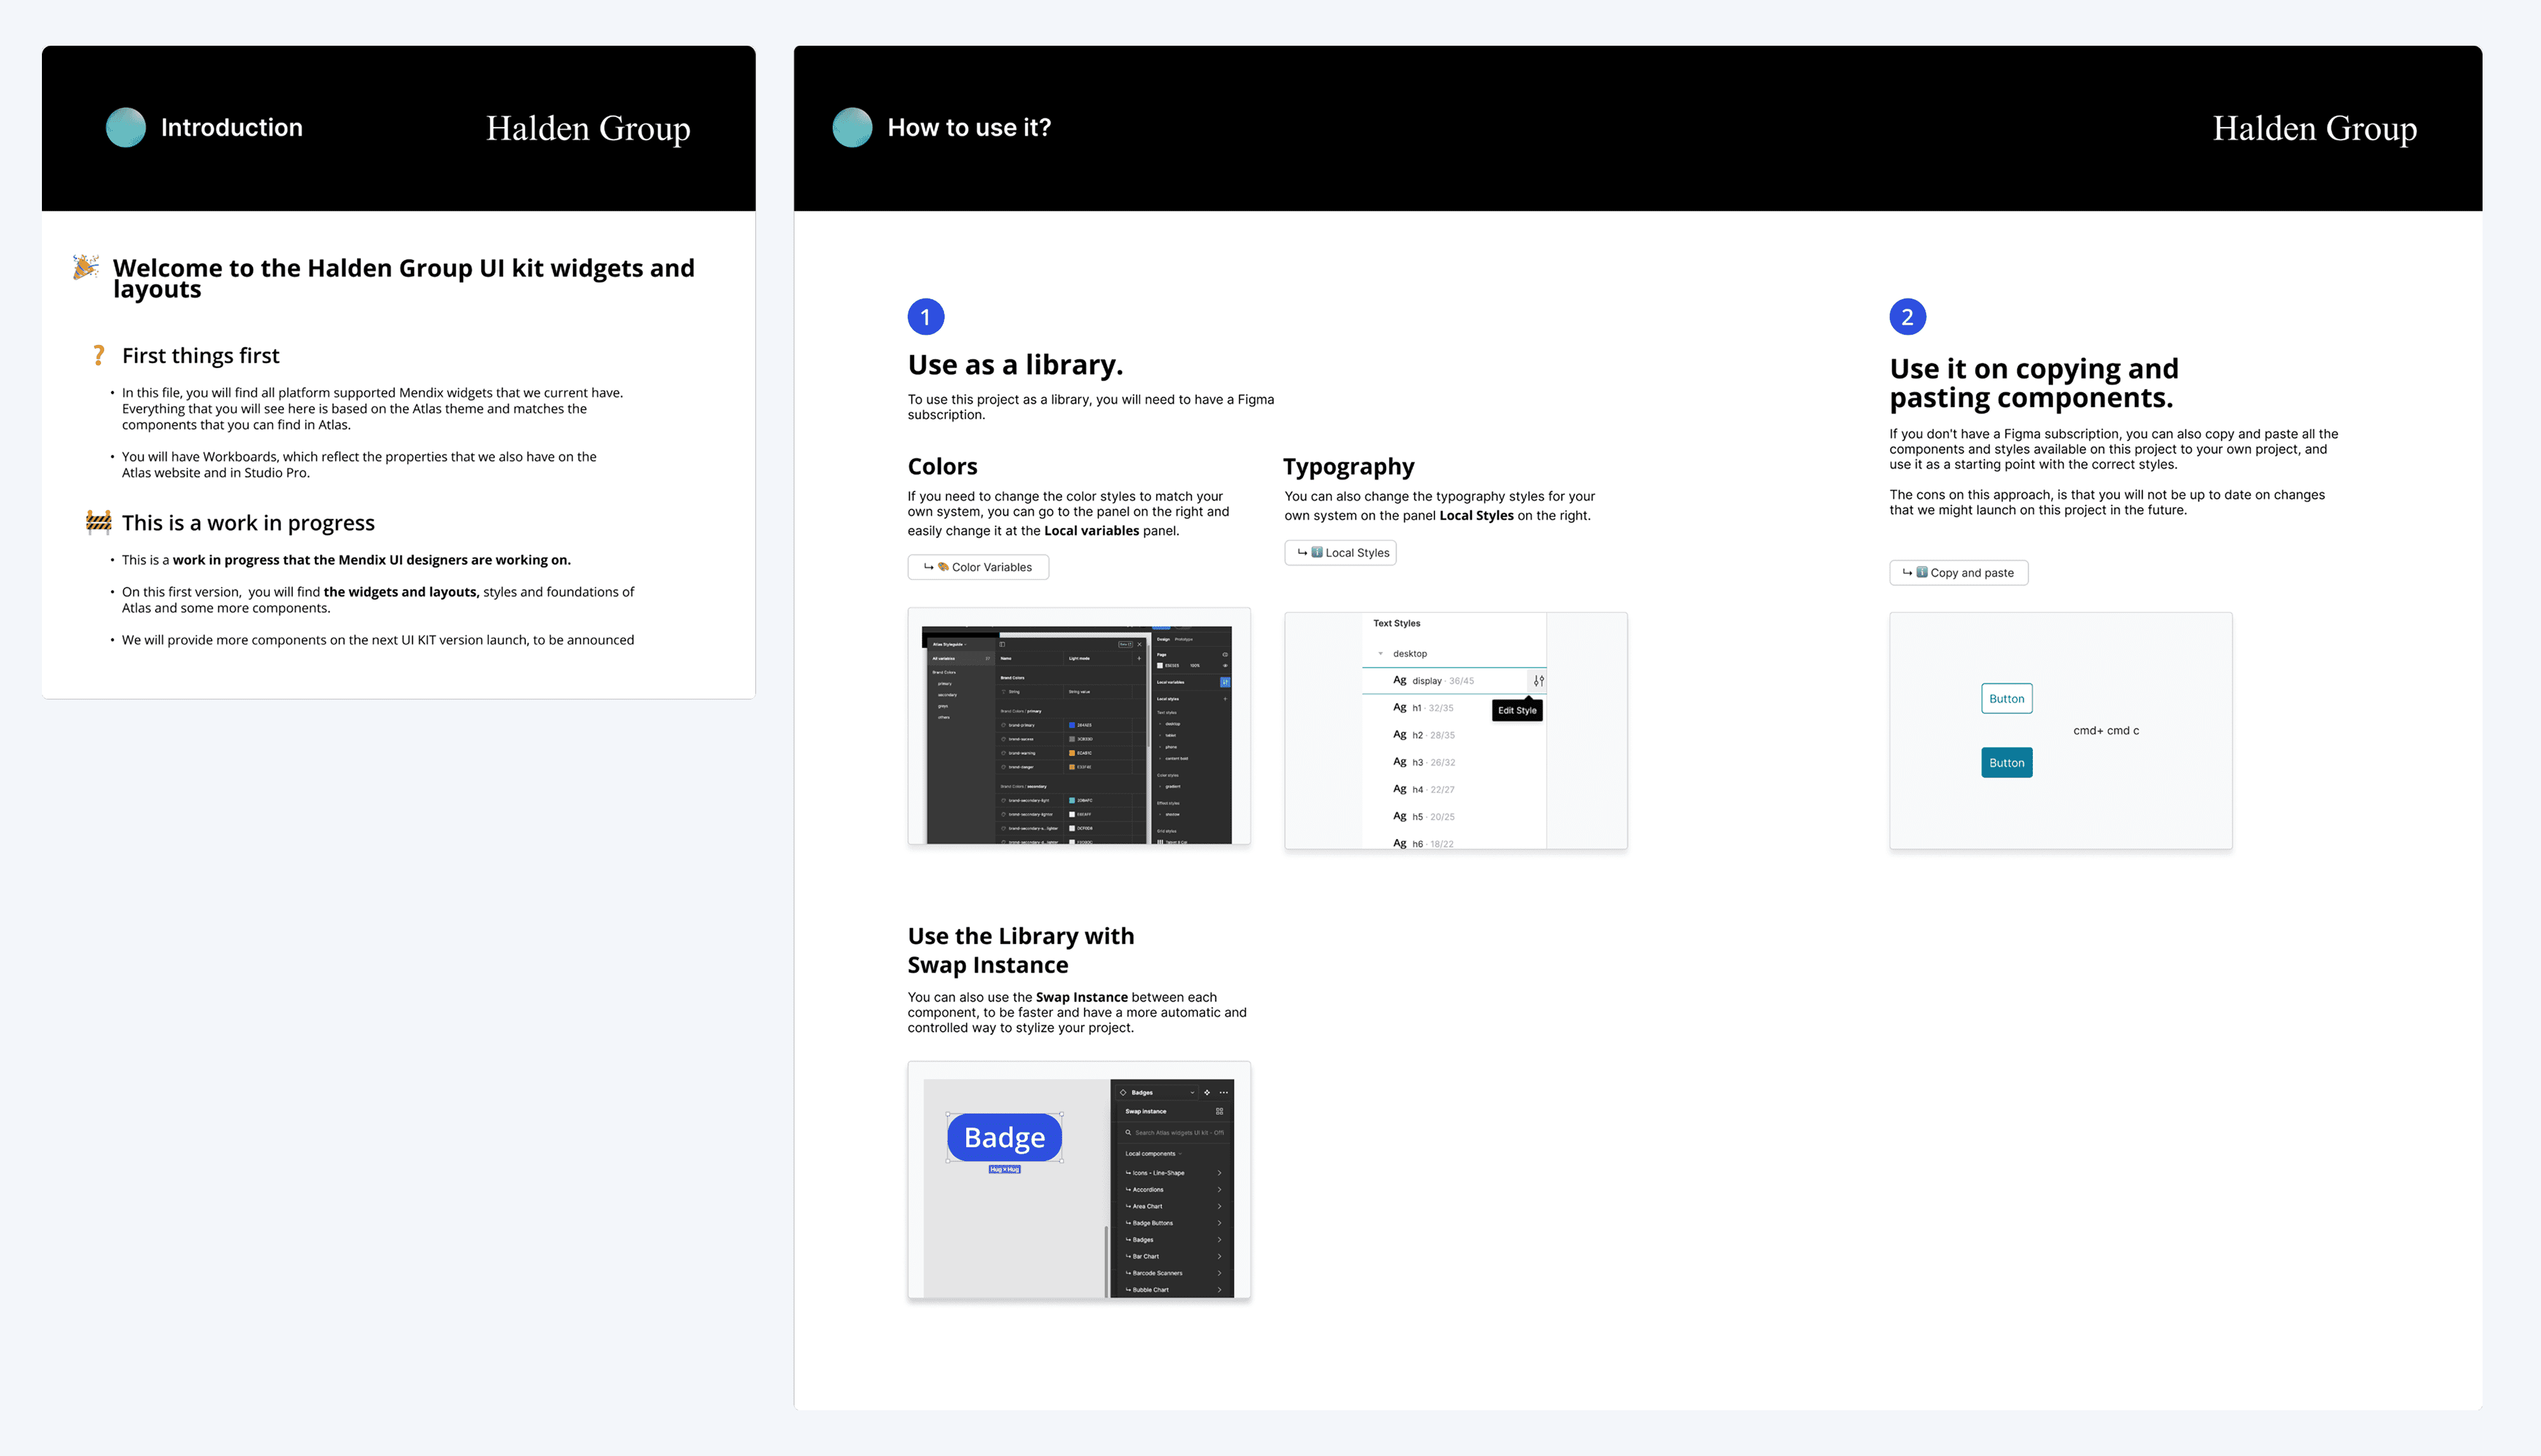The image size is (2541, 1456).
Task: Expand the Local components dropdown
Action: 1154,1154
